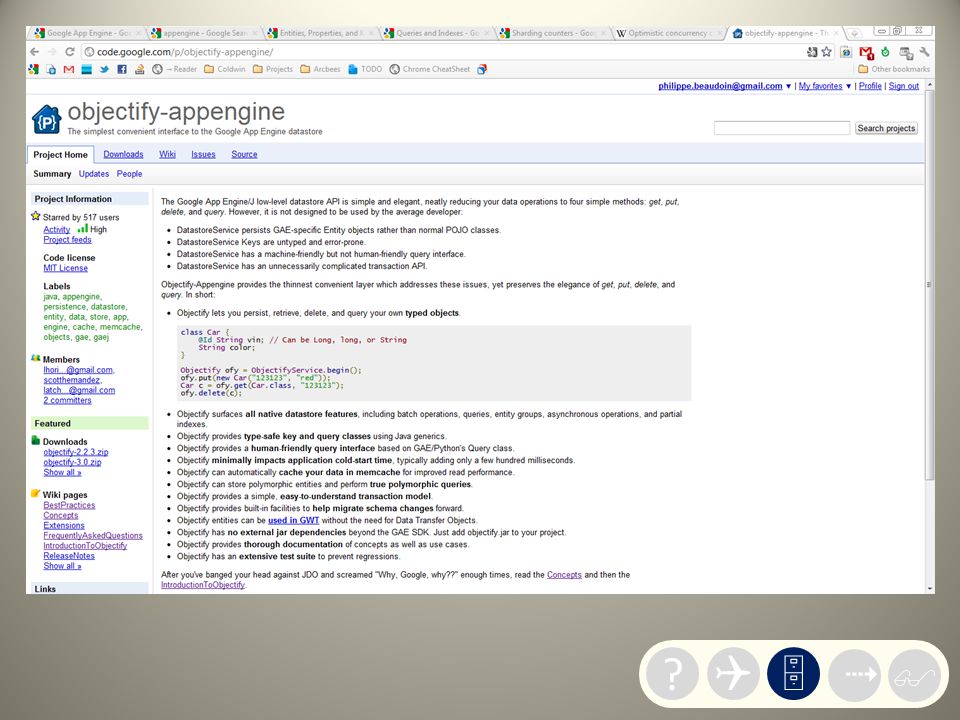The width and height of the screenshot is (960, 720).
Task: Open the ReleaseNotes wiki page
Action: (69, 556)
